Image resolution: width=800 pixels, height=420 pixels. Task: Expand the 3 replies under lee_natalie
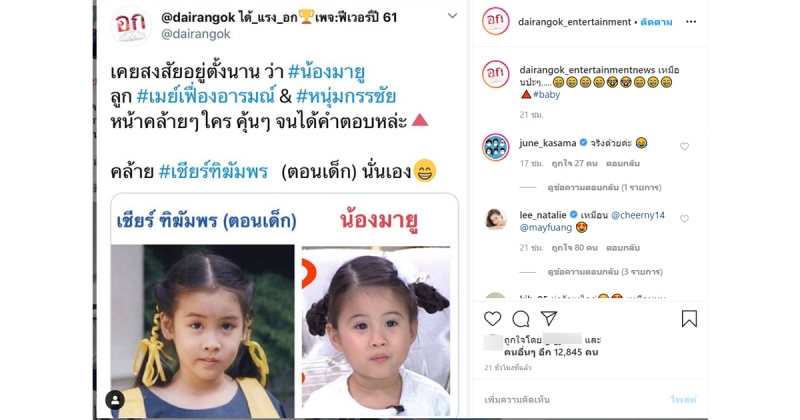coord(605,271)
